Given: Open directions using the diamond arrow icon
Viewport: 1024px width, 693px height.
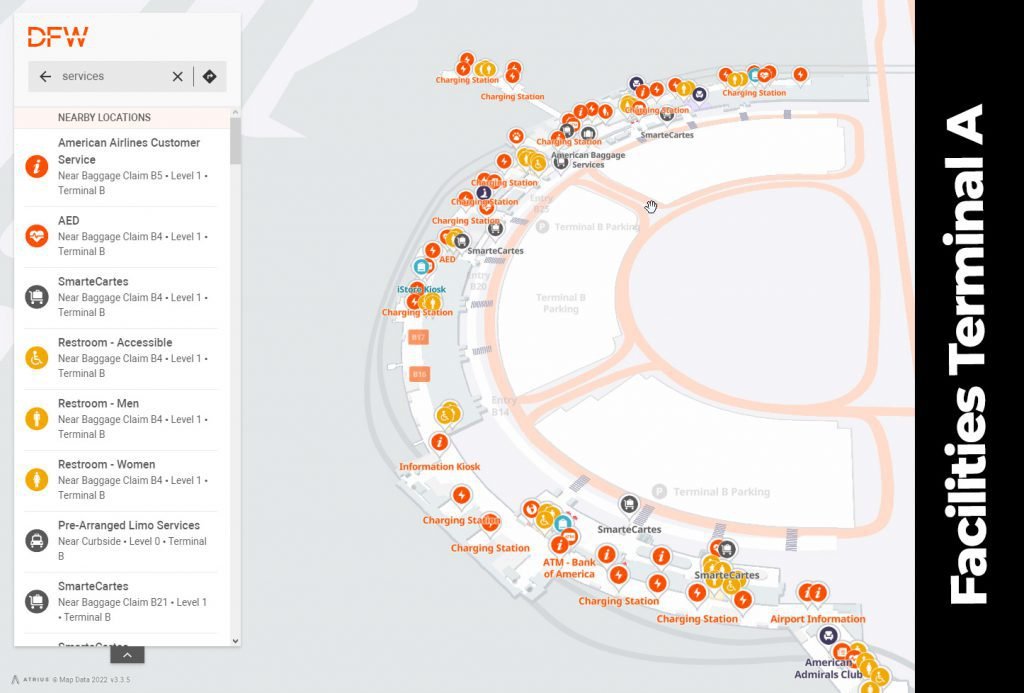Looking at the screenshot, I should click(x=209, y=76).
